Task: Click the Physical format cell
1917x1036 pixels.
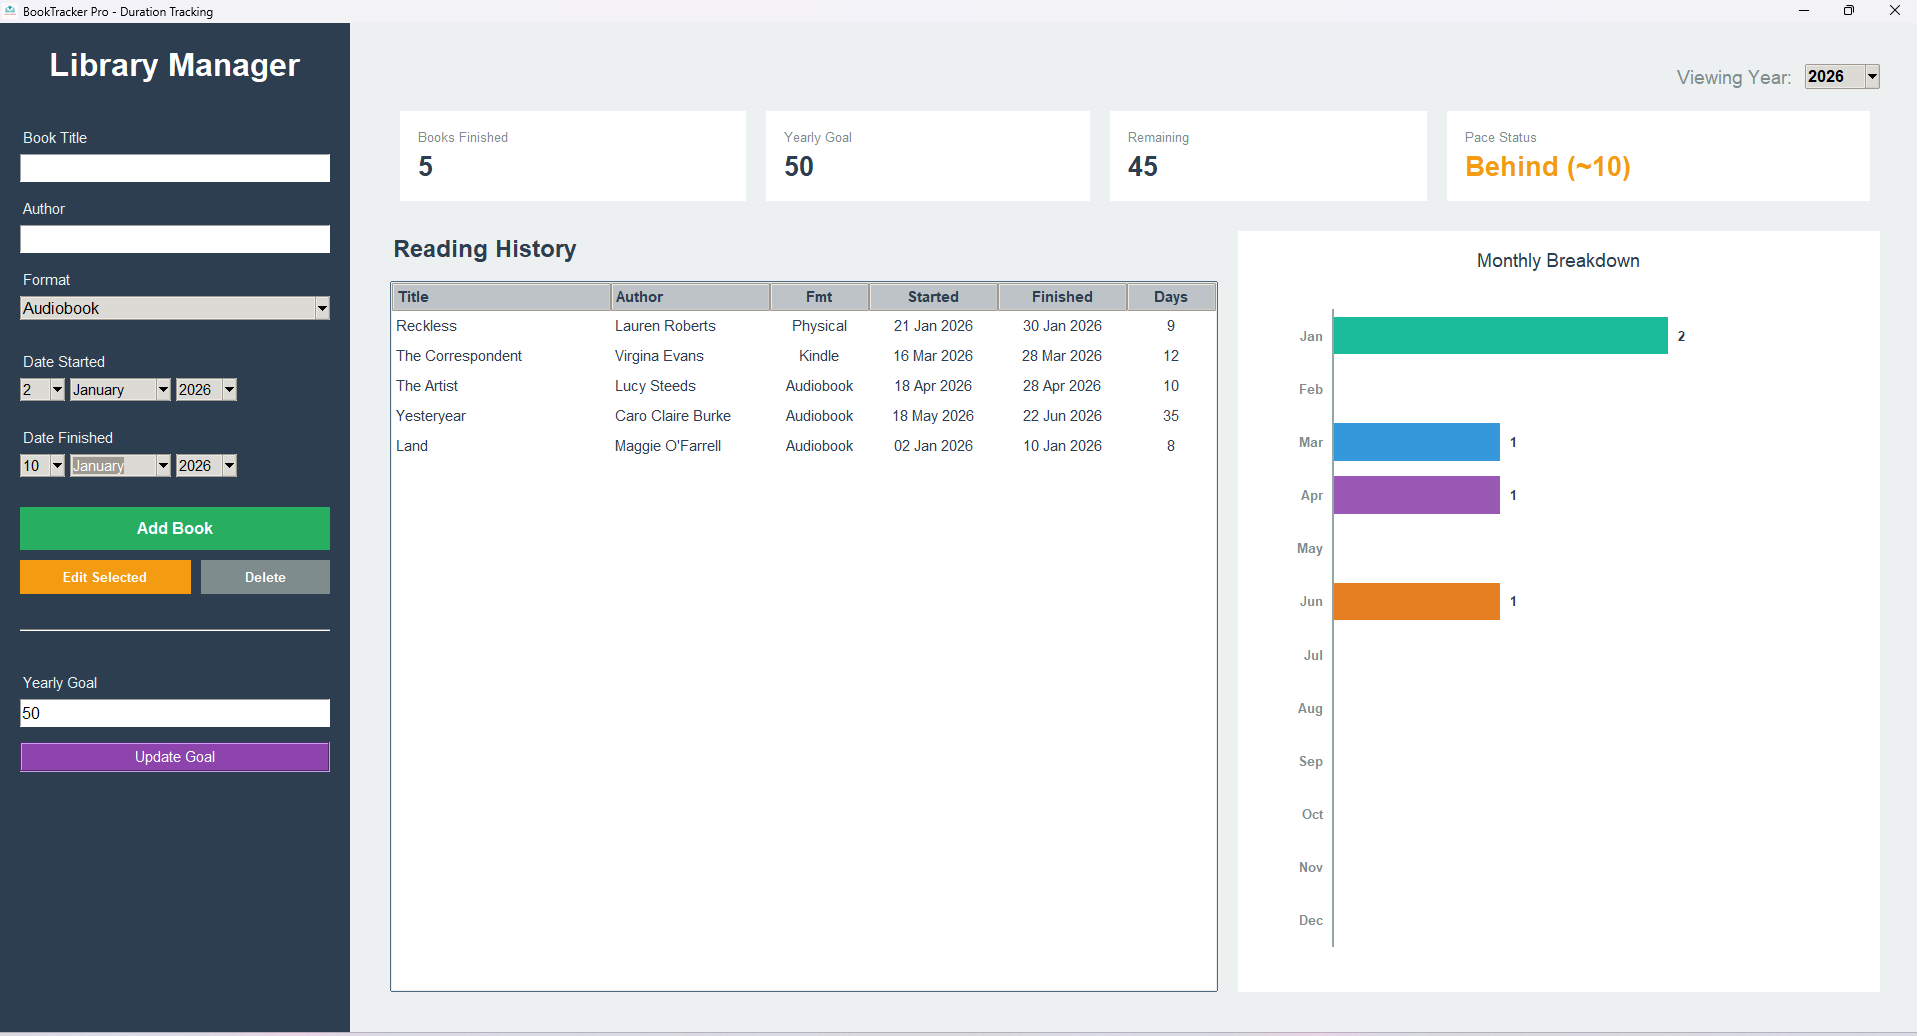Action: pyautogui.click(x=819, y=326)
